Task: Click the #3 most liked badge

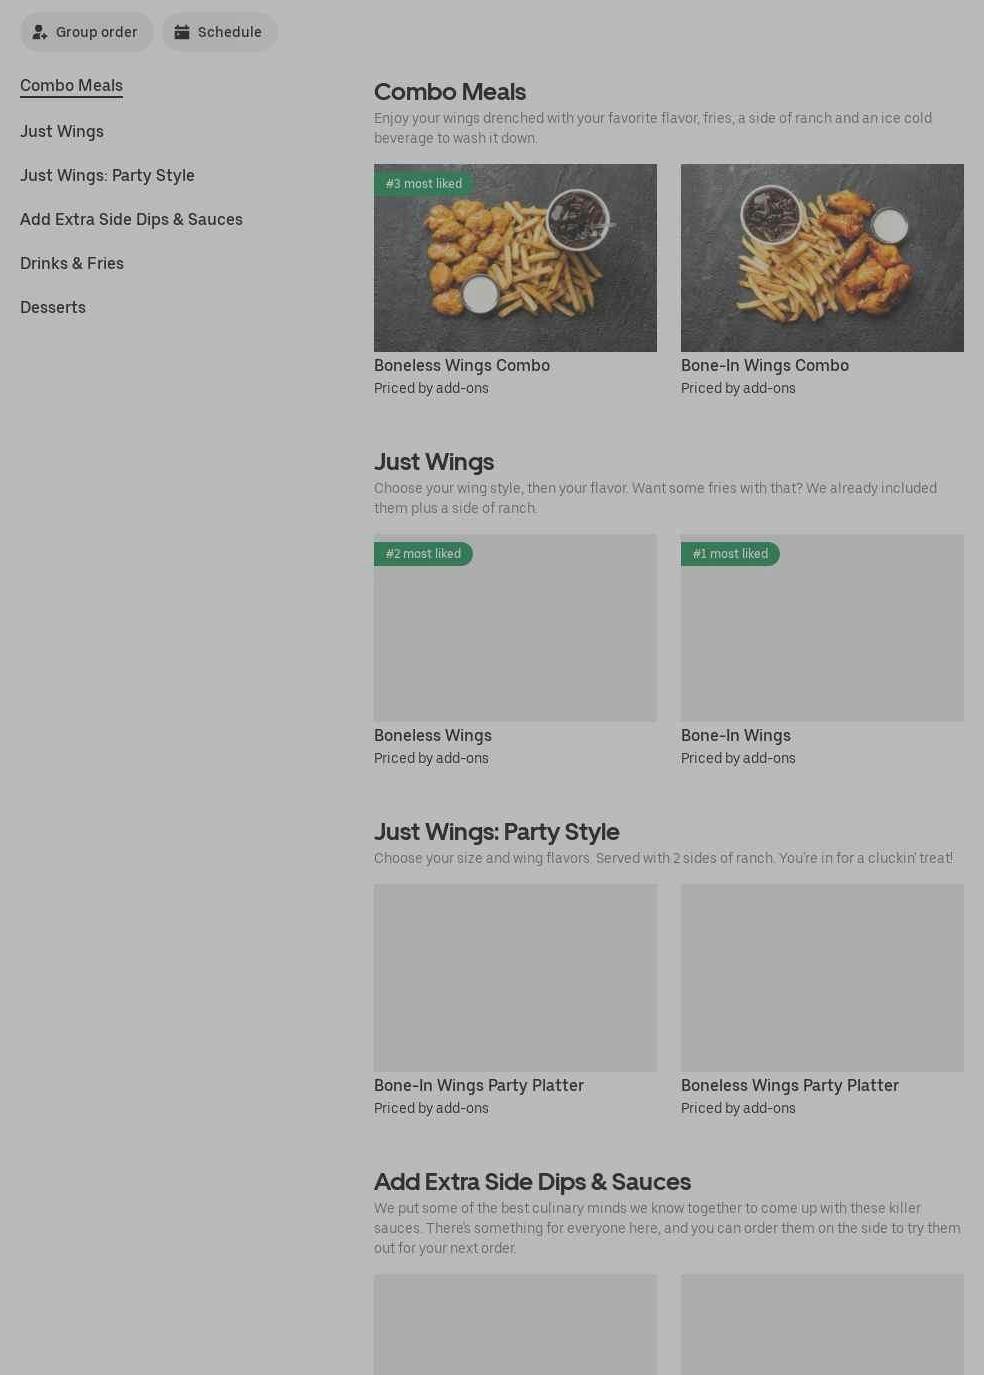Action: coord(424,184)
